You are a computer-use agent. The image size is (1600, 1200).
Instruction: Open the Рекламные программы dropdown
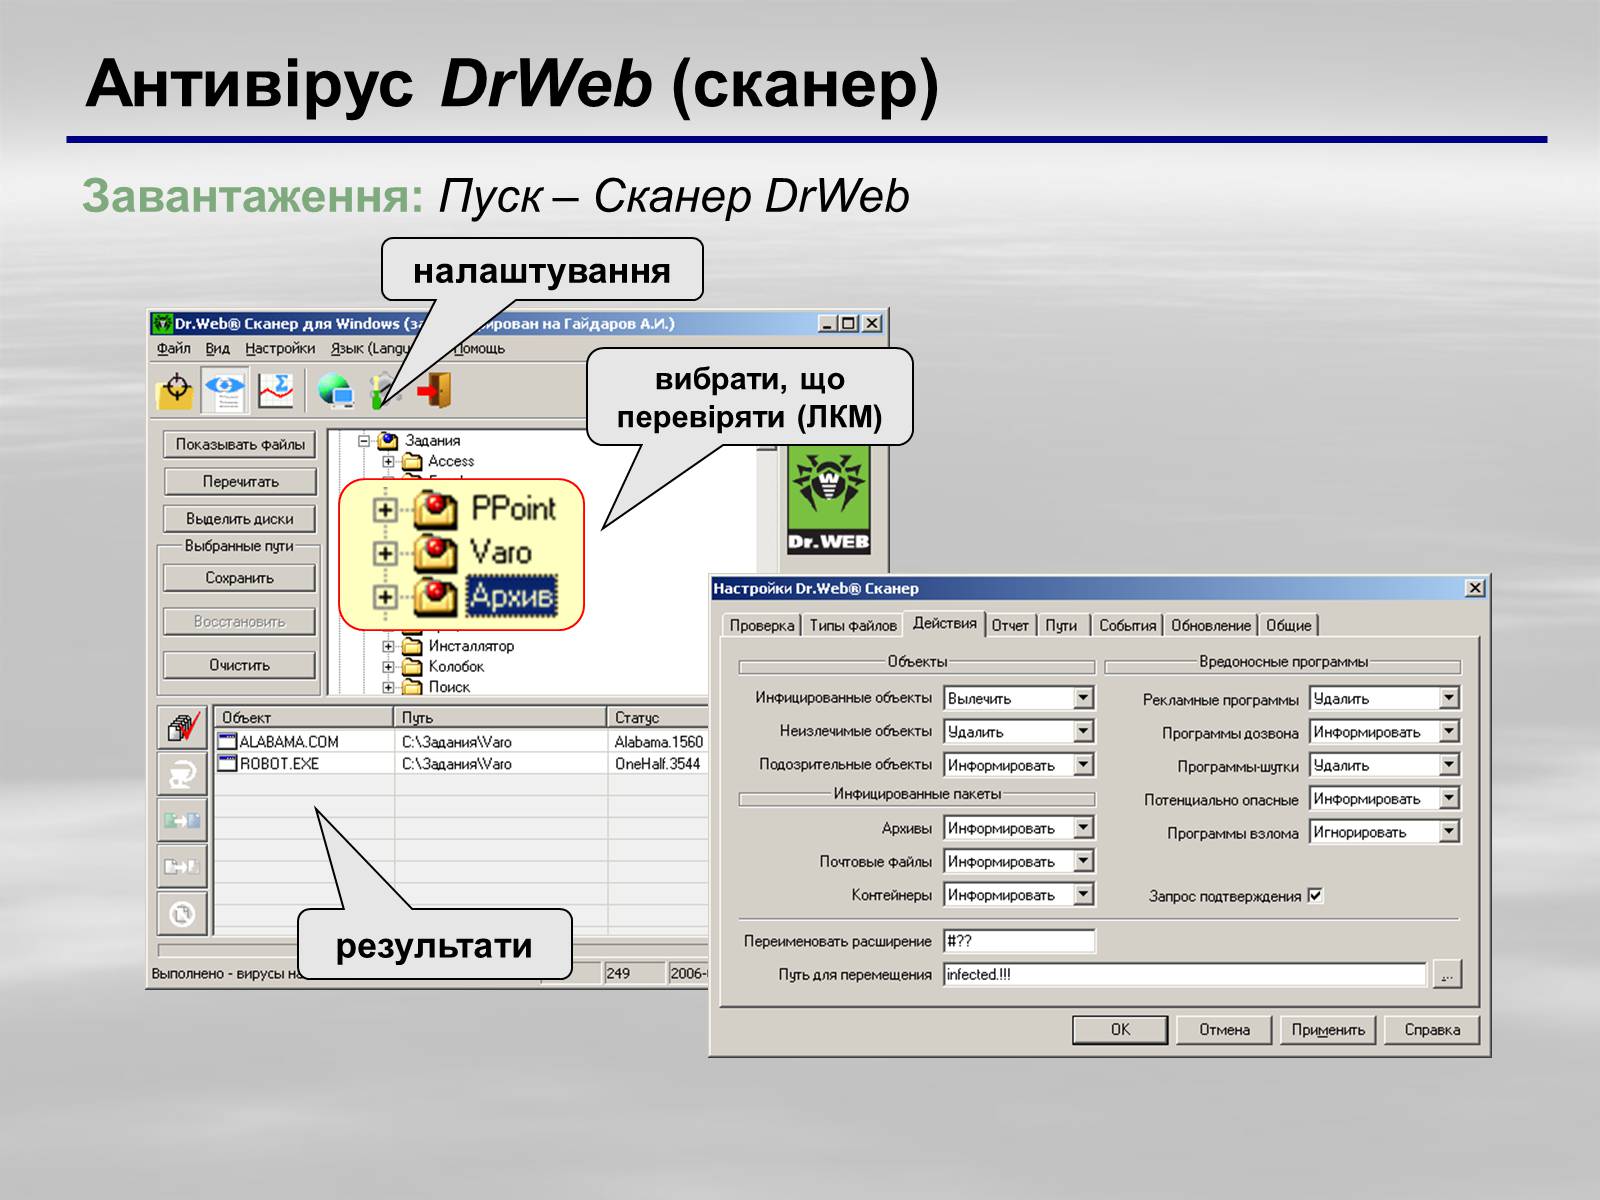tap(1450, 698)
